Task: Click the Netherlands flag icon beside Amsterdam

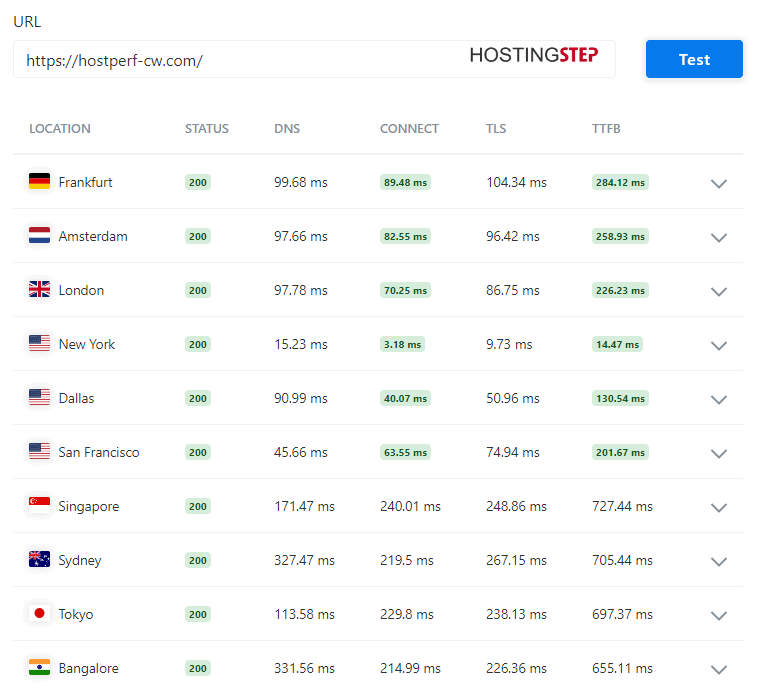Action: coord(39,235)
